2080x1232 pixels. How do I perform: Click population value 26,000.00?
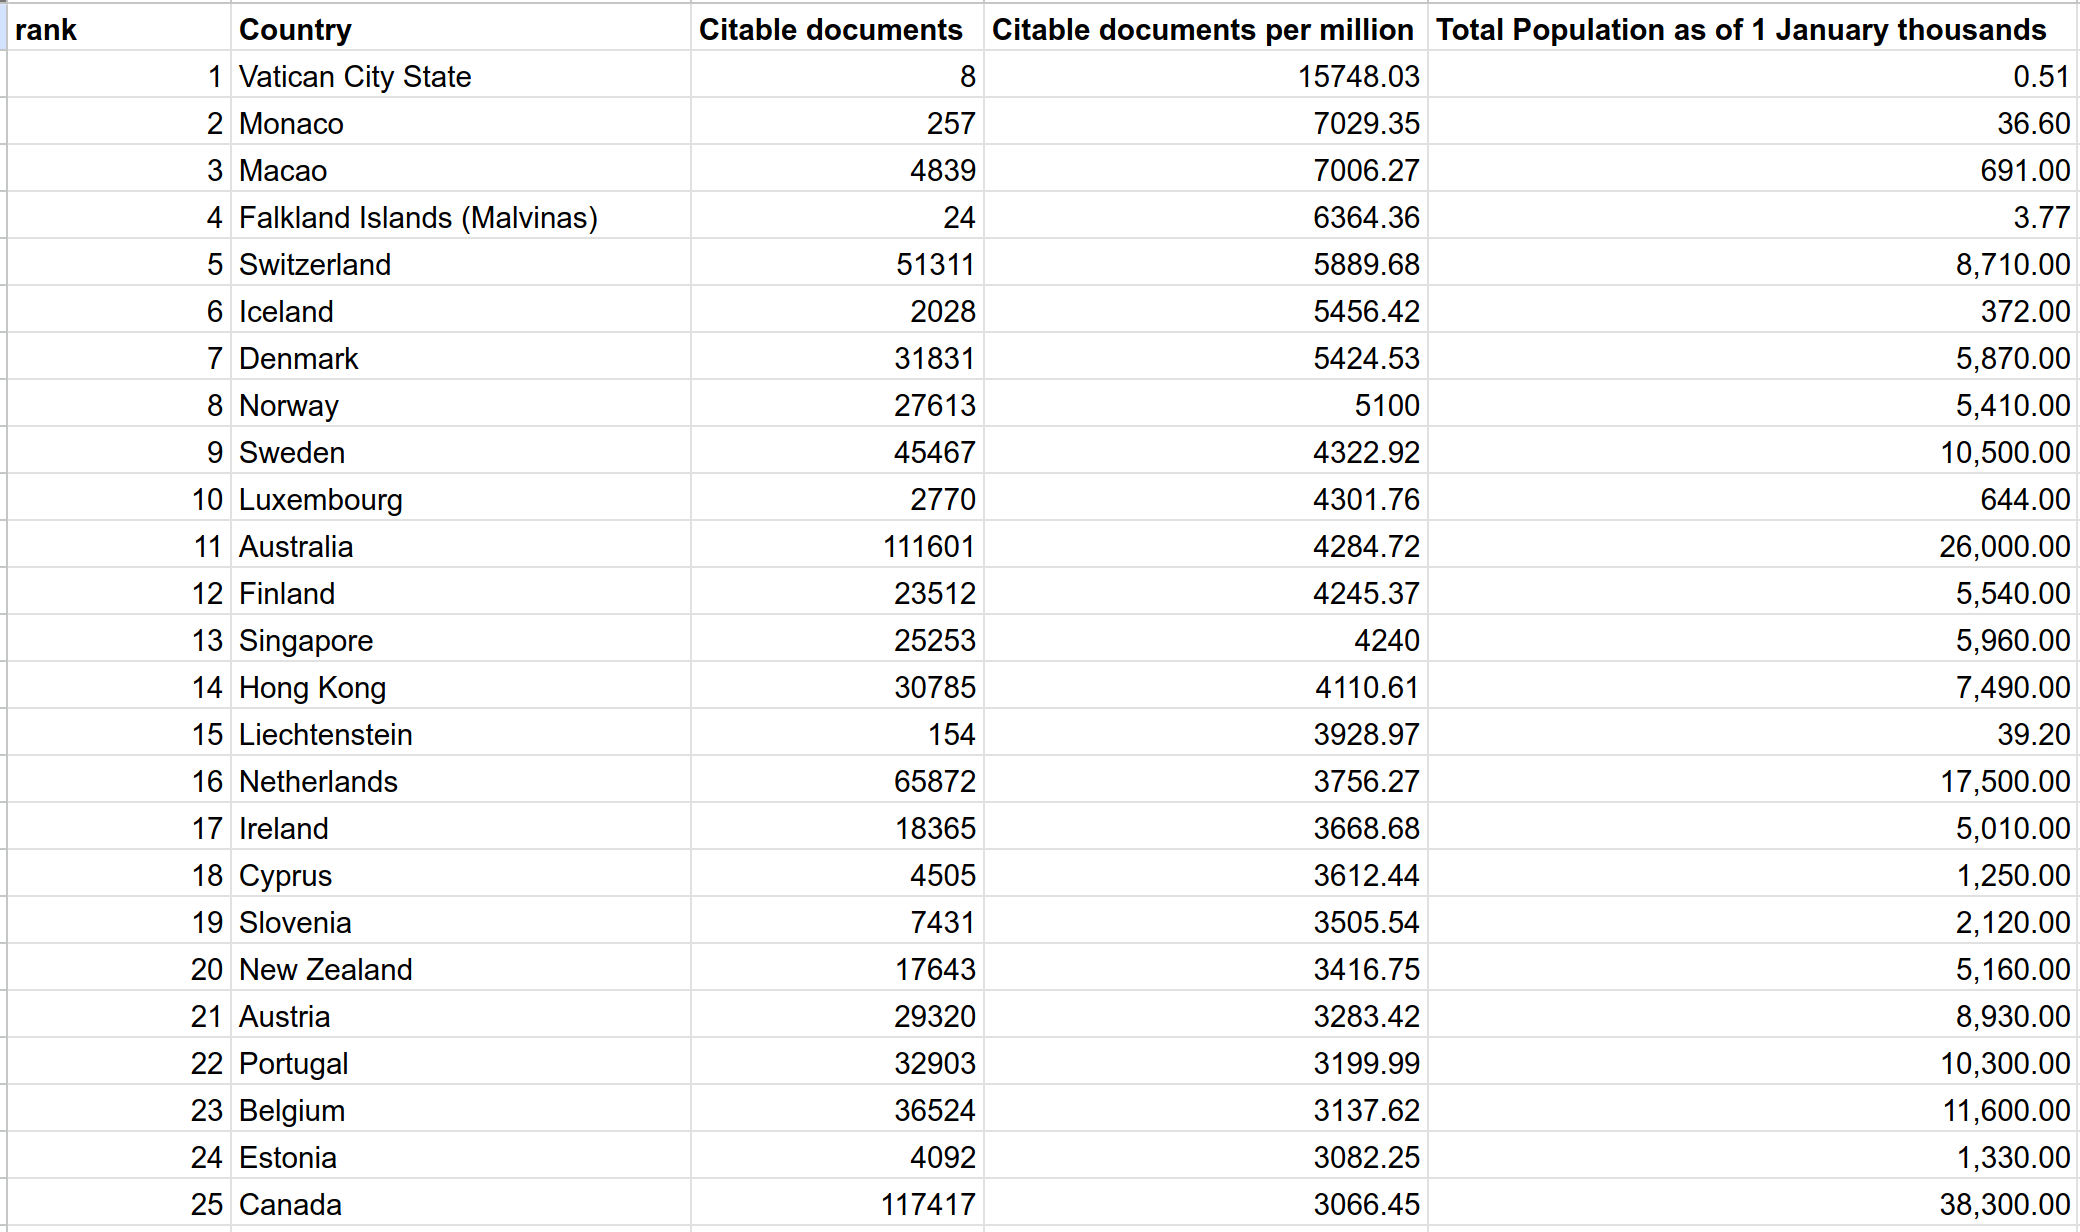pos(1753,545)
